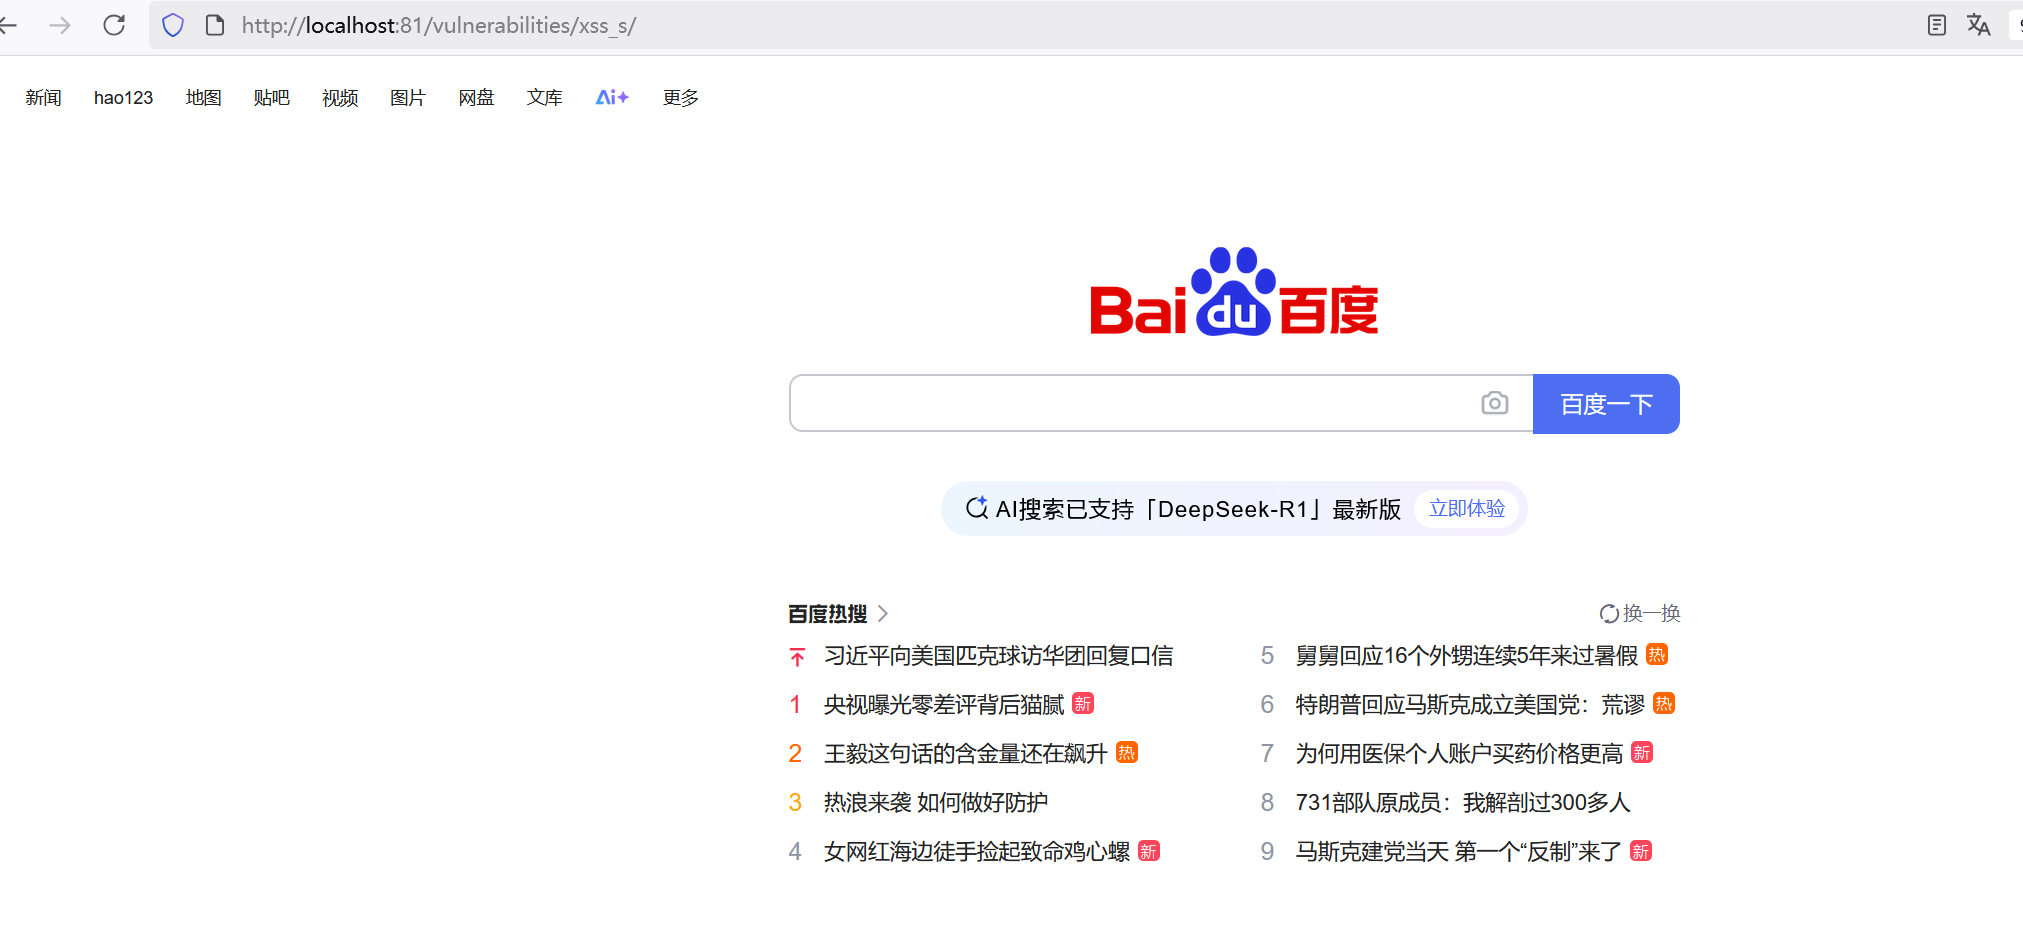Click the 新 badge after 为何用医保个人账户买药价格更高
Image resolution: width=2023 pixels, height=942 pixels.
tap(1642, 753)
